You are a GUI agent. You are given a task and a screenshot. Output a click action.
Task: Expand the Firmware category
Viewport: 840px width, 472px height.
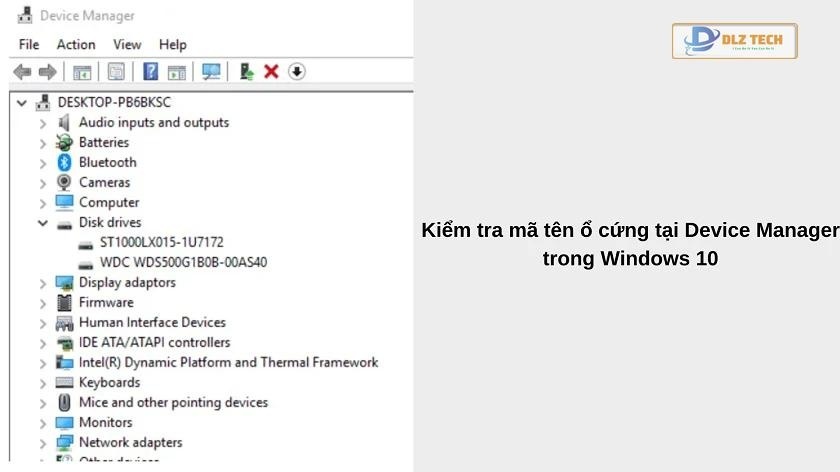pos(43,304)
